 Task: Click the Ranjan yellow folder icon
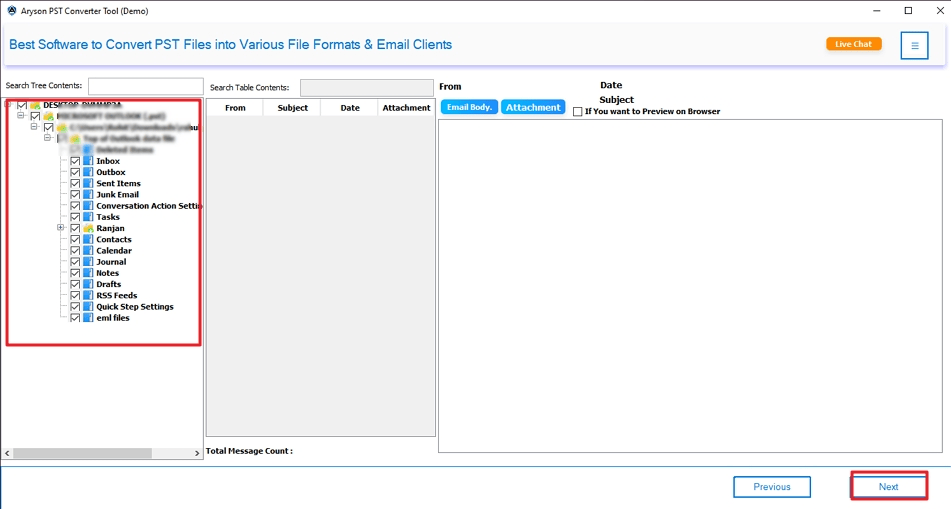point(88,228)
